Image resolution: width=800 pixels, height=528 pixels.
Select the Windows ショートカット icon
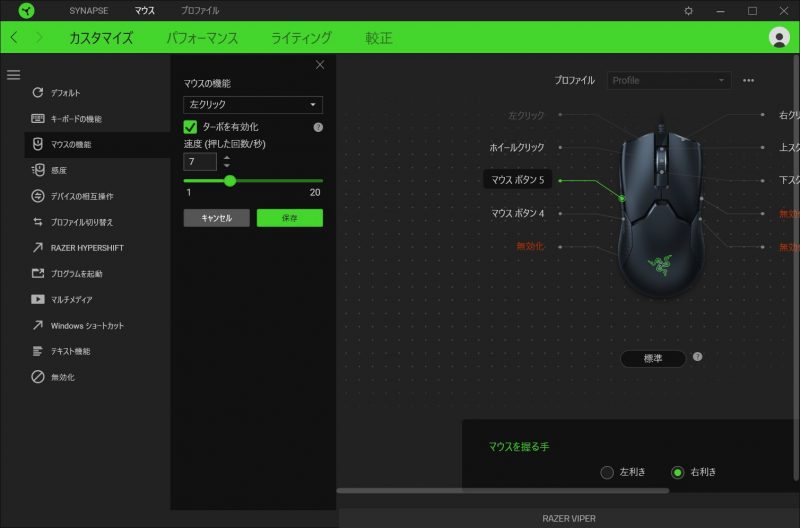pyautogui.click(x=38, y=325)
